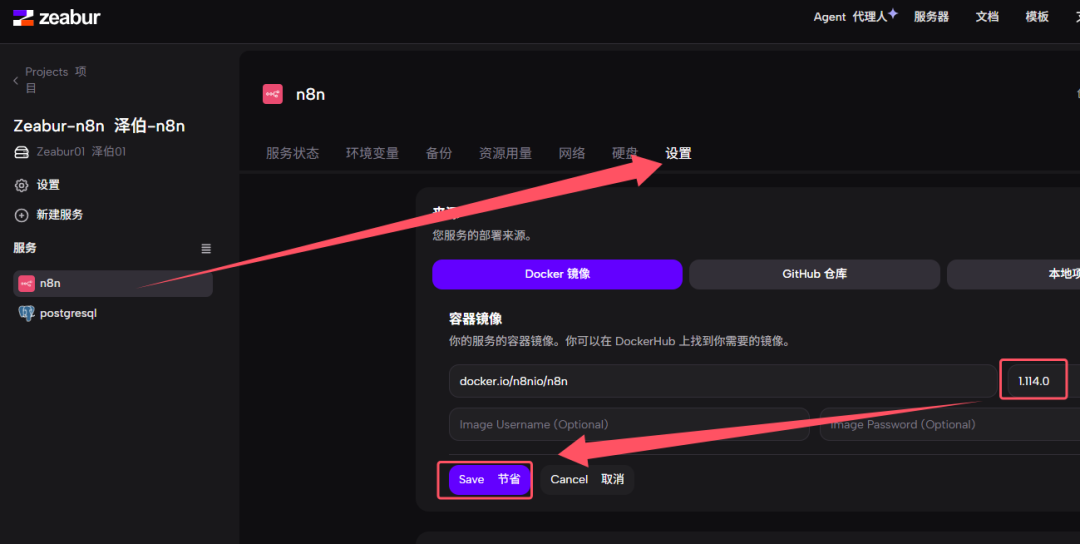Open 模板 in top navigation

[1037, 17]
